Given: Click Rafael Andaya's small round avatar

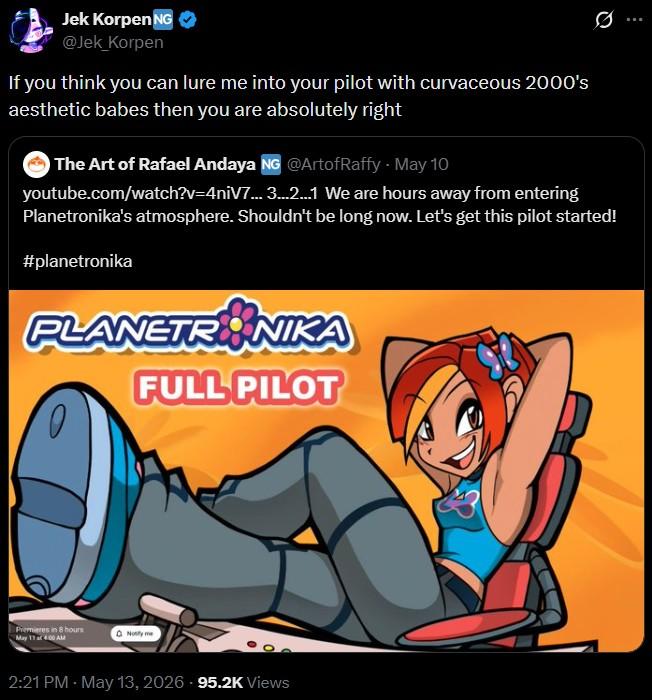Looking at the screenshot, I should click(x=36, y=164).
